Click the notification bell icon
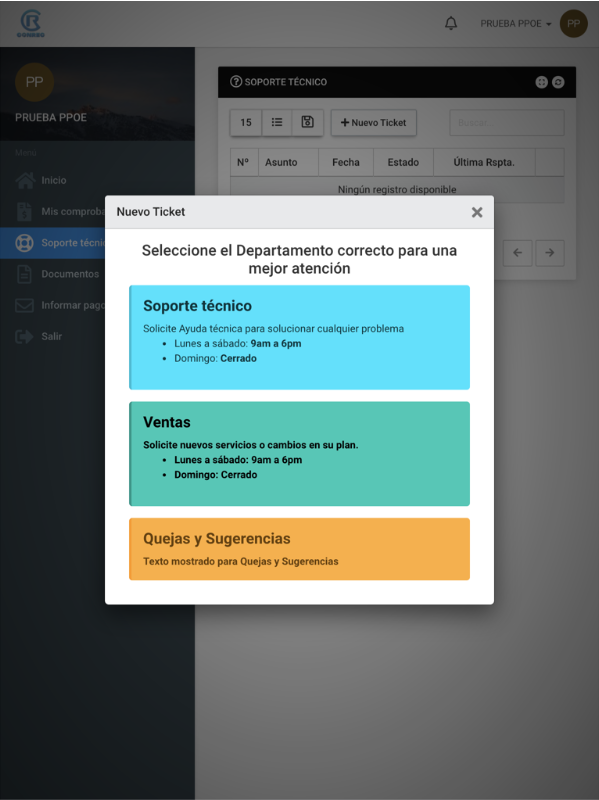Screen dimensions: 599x800 [x=451, y=23]
